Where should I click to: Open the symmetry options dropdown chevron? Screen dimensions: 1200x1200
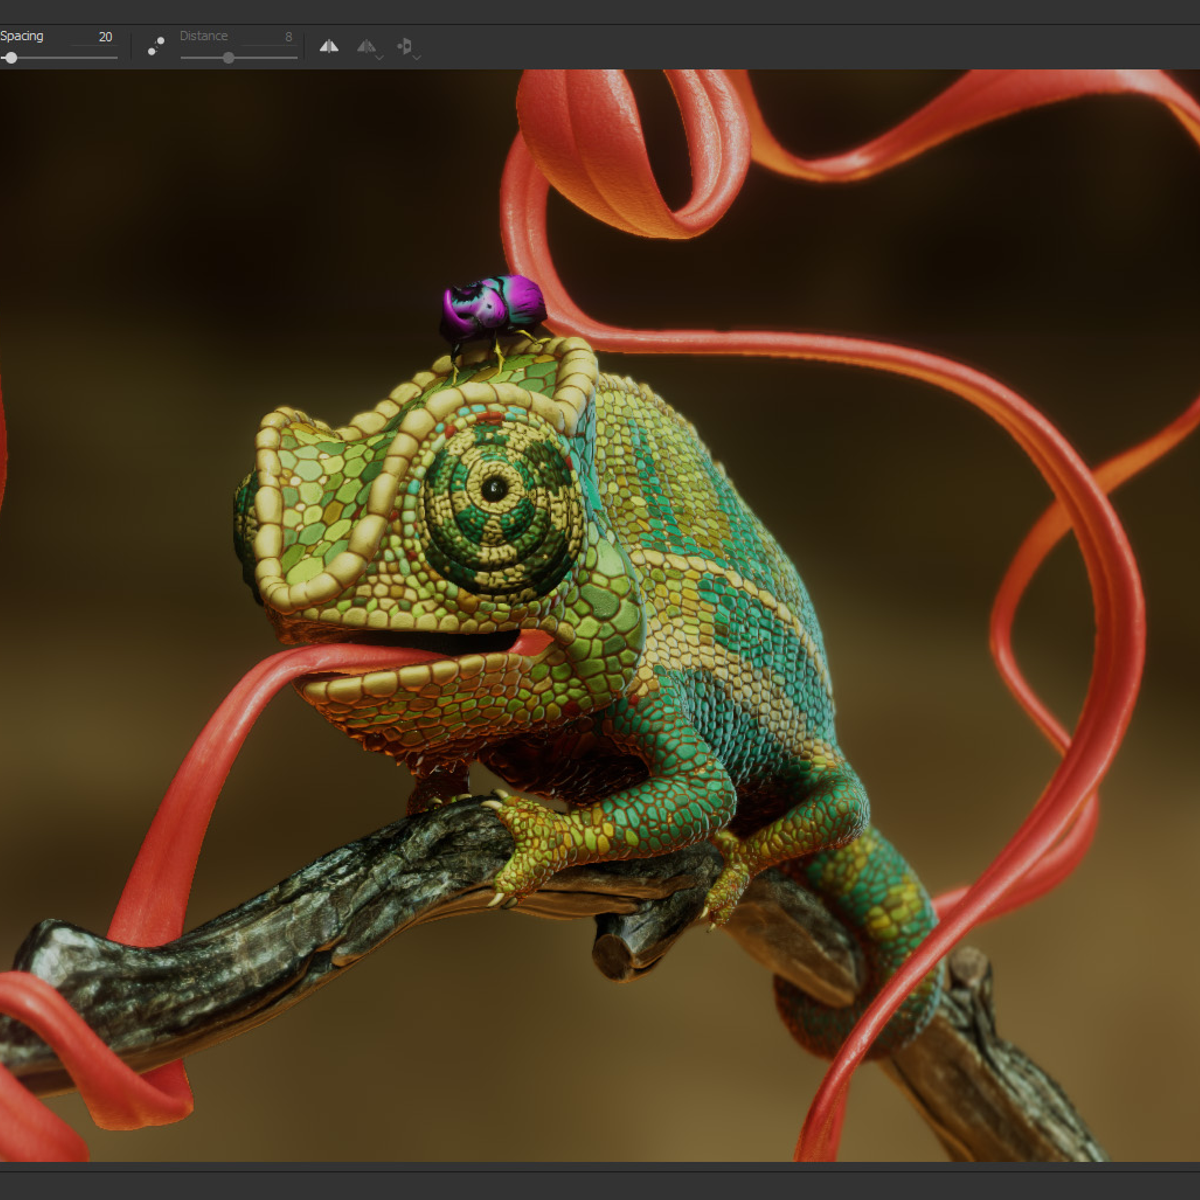pos(379,57)
